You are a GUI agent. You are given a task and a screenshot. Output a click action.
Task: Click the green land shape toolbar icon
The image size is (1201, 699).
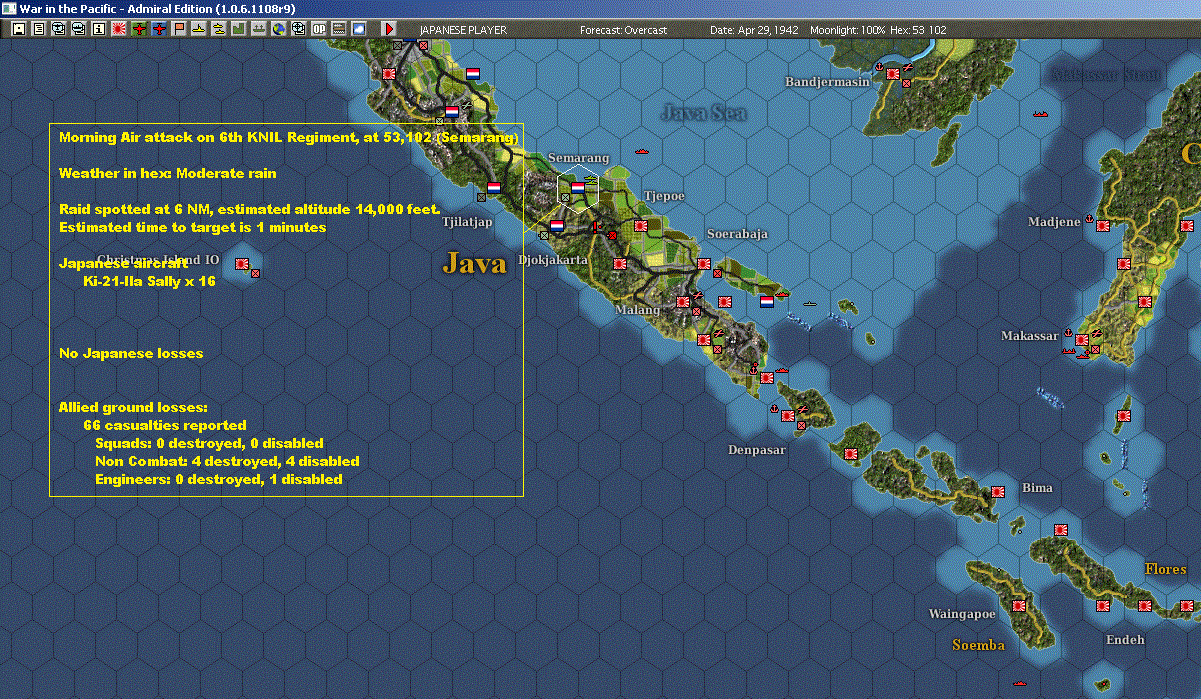coord(240,29)
